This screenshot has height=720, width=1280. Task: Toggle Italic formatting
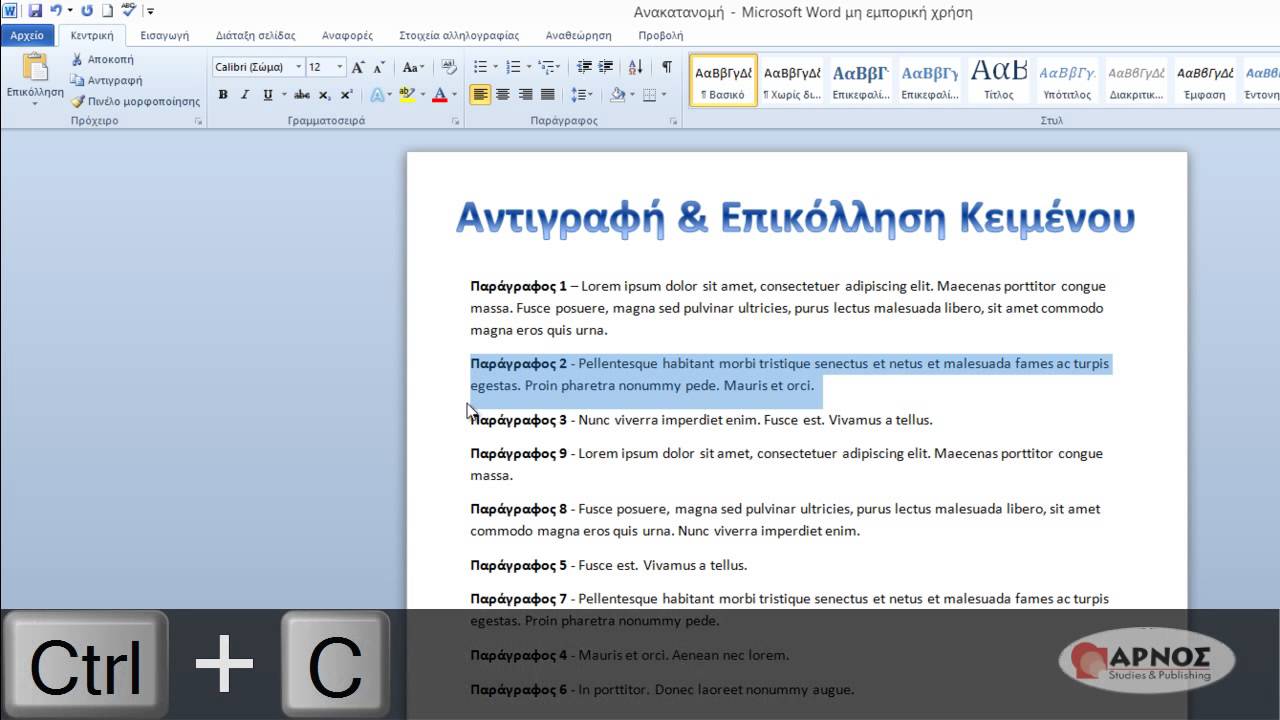coord(245,95)
